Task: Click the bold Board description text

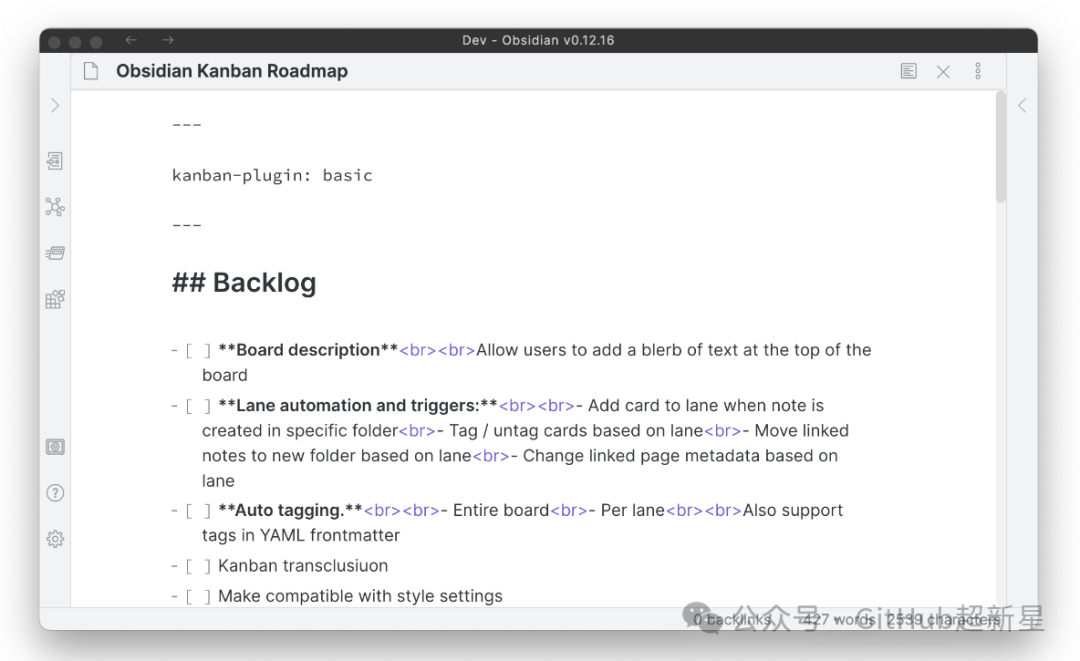Action: pyautogui.click(x=308, y=350)
